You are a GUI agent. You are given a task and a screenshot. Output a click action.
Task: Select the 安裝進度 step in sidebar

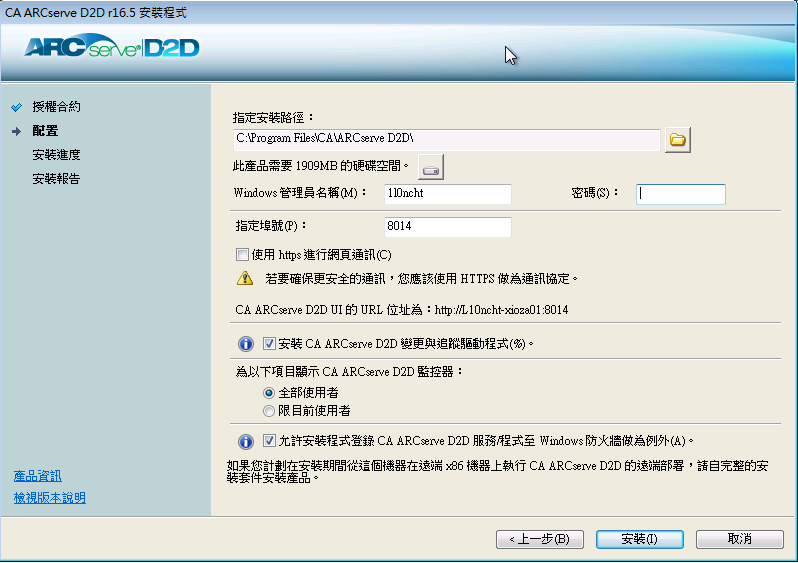pos(56,155)
